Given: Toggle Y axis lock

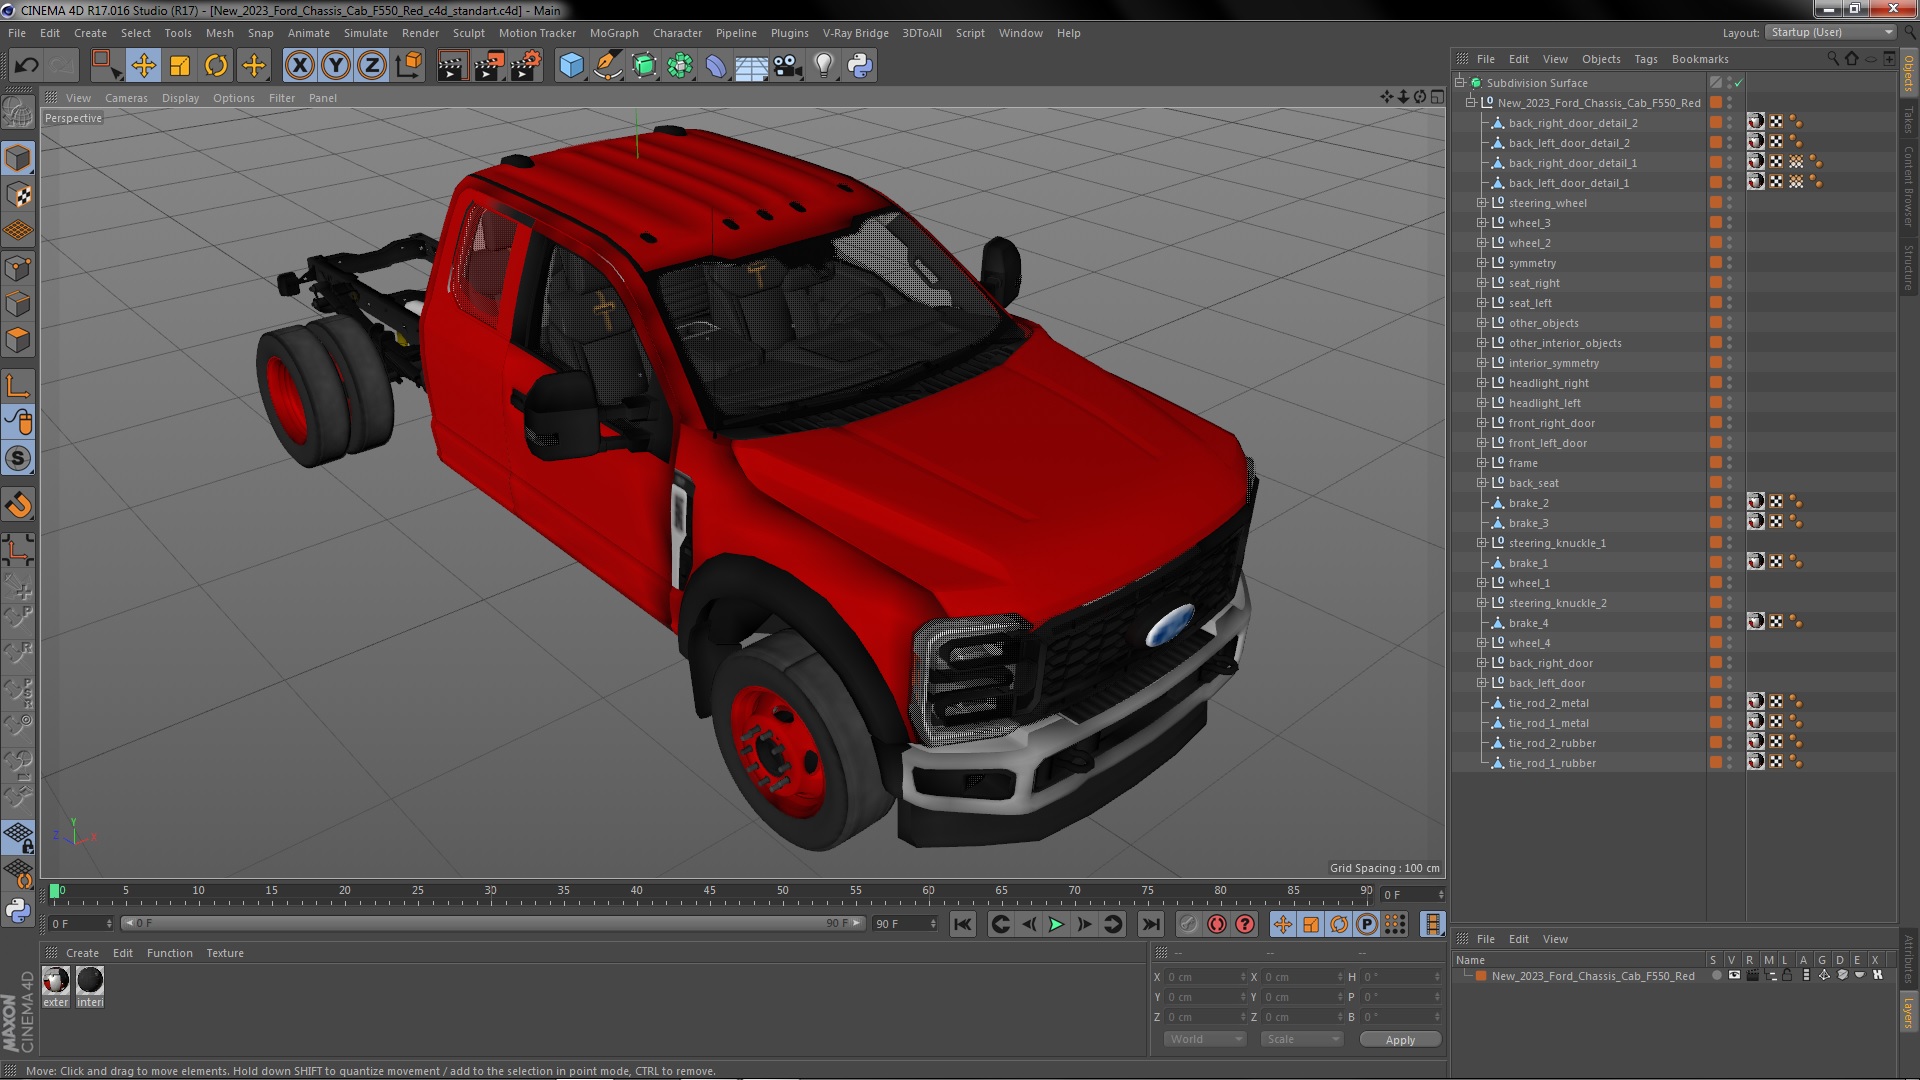Looking at the screenshot, I should click(336, 66).
